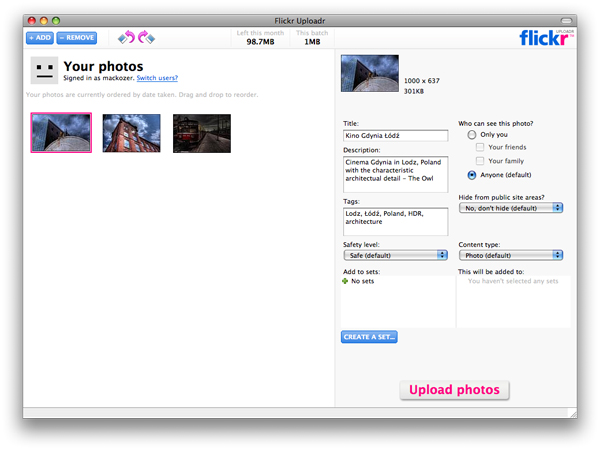Click the flickr logo
This screenshot has width=600, height=450.
click(x=546, y=38)
